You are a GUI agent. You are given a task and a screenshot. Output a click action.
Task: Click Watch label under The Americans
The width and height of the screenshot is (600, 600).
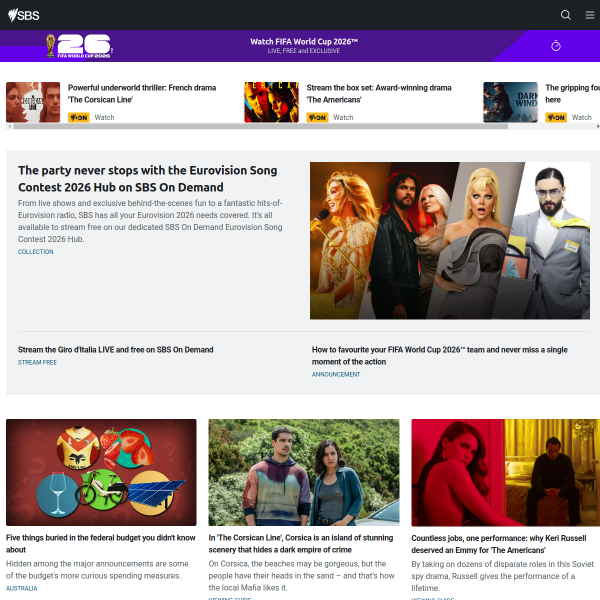point(343,117)
